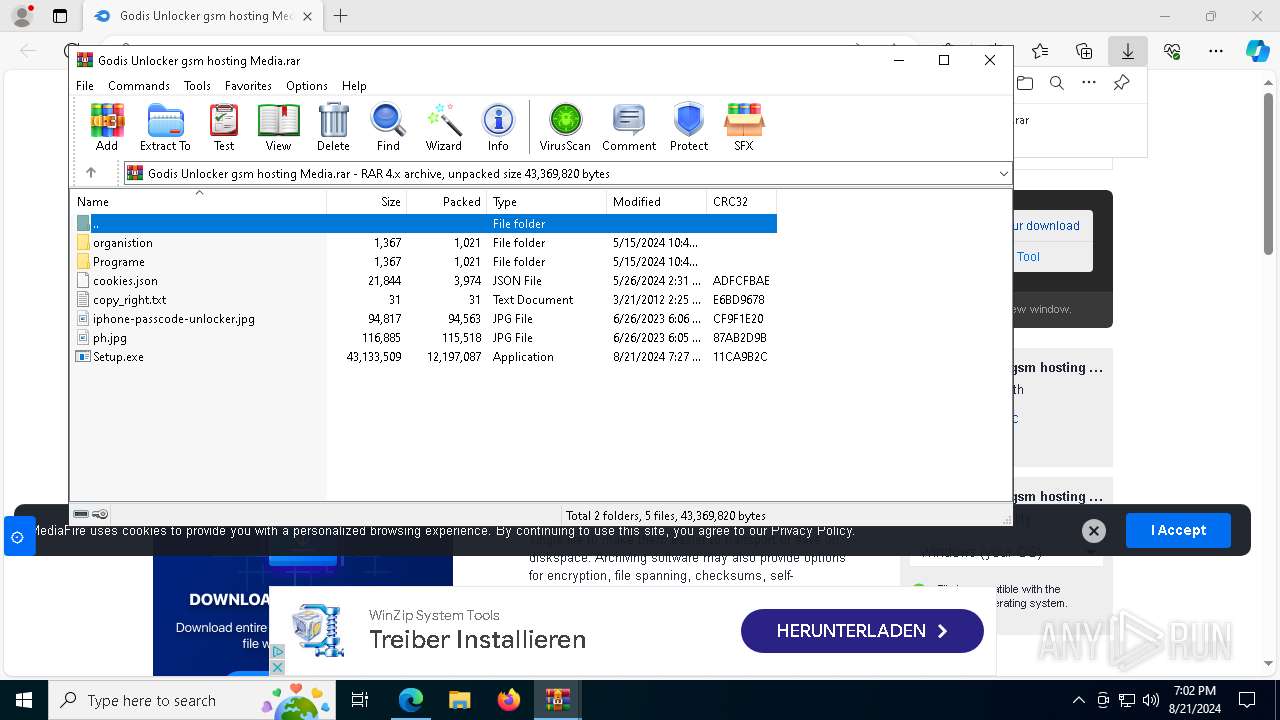
Task: Click WinRAR taskbar icon
Action: click(x=558, y=700)
